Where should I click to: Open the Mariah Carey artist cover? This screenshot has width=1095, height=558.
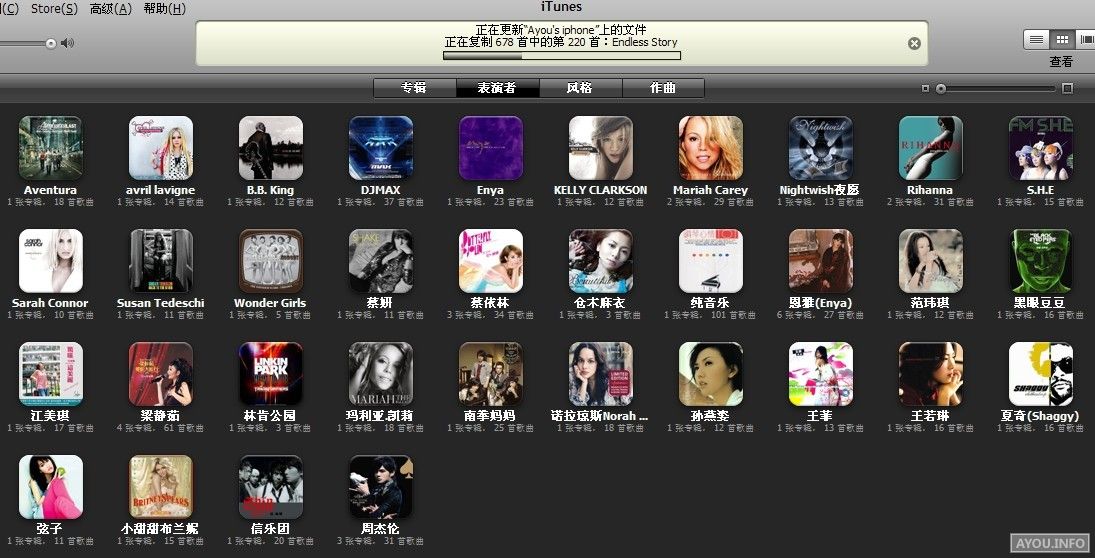710,148
